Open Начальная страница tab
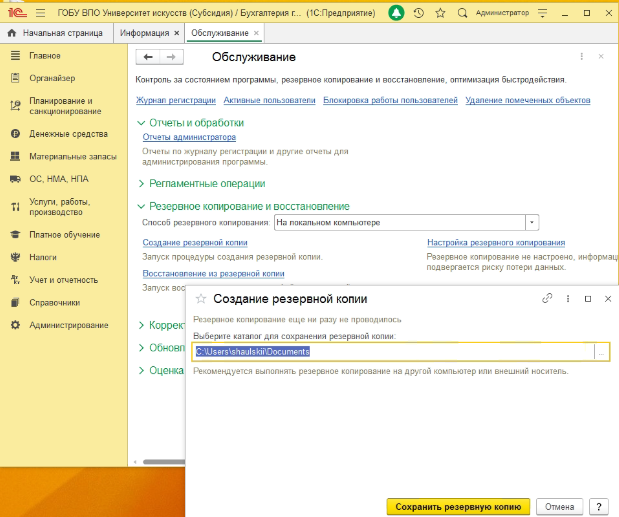 (62, 34)
